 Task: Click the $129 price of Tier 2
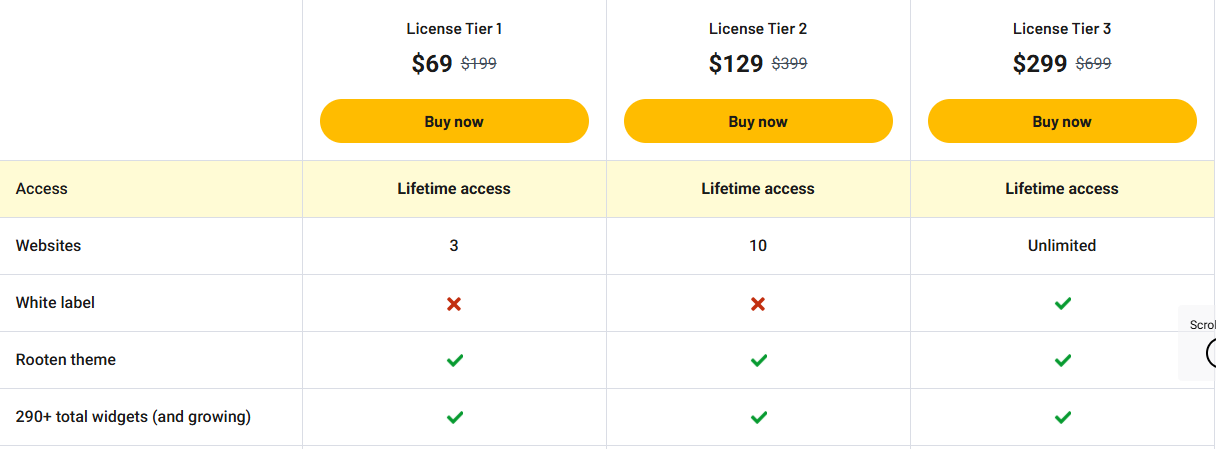coord(735,64)
